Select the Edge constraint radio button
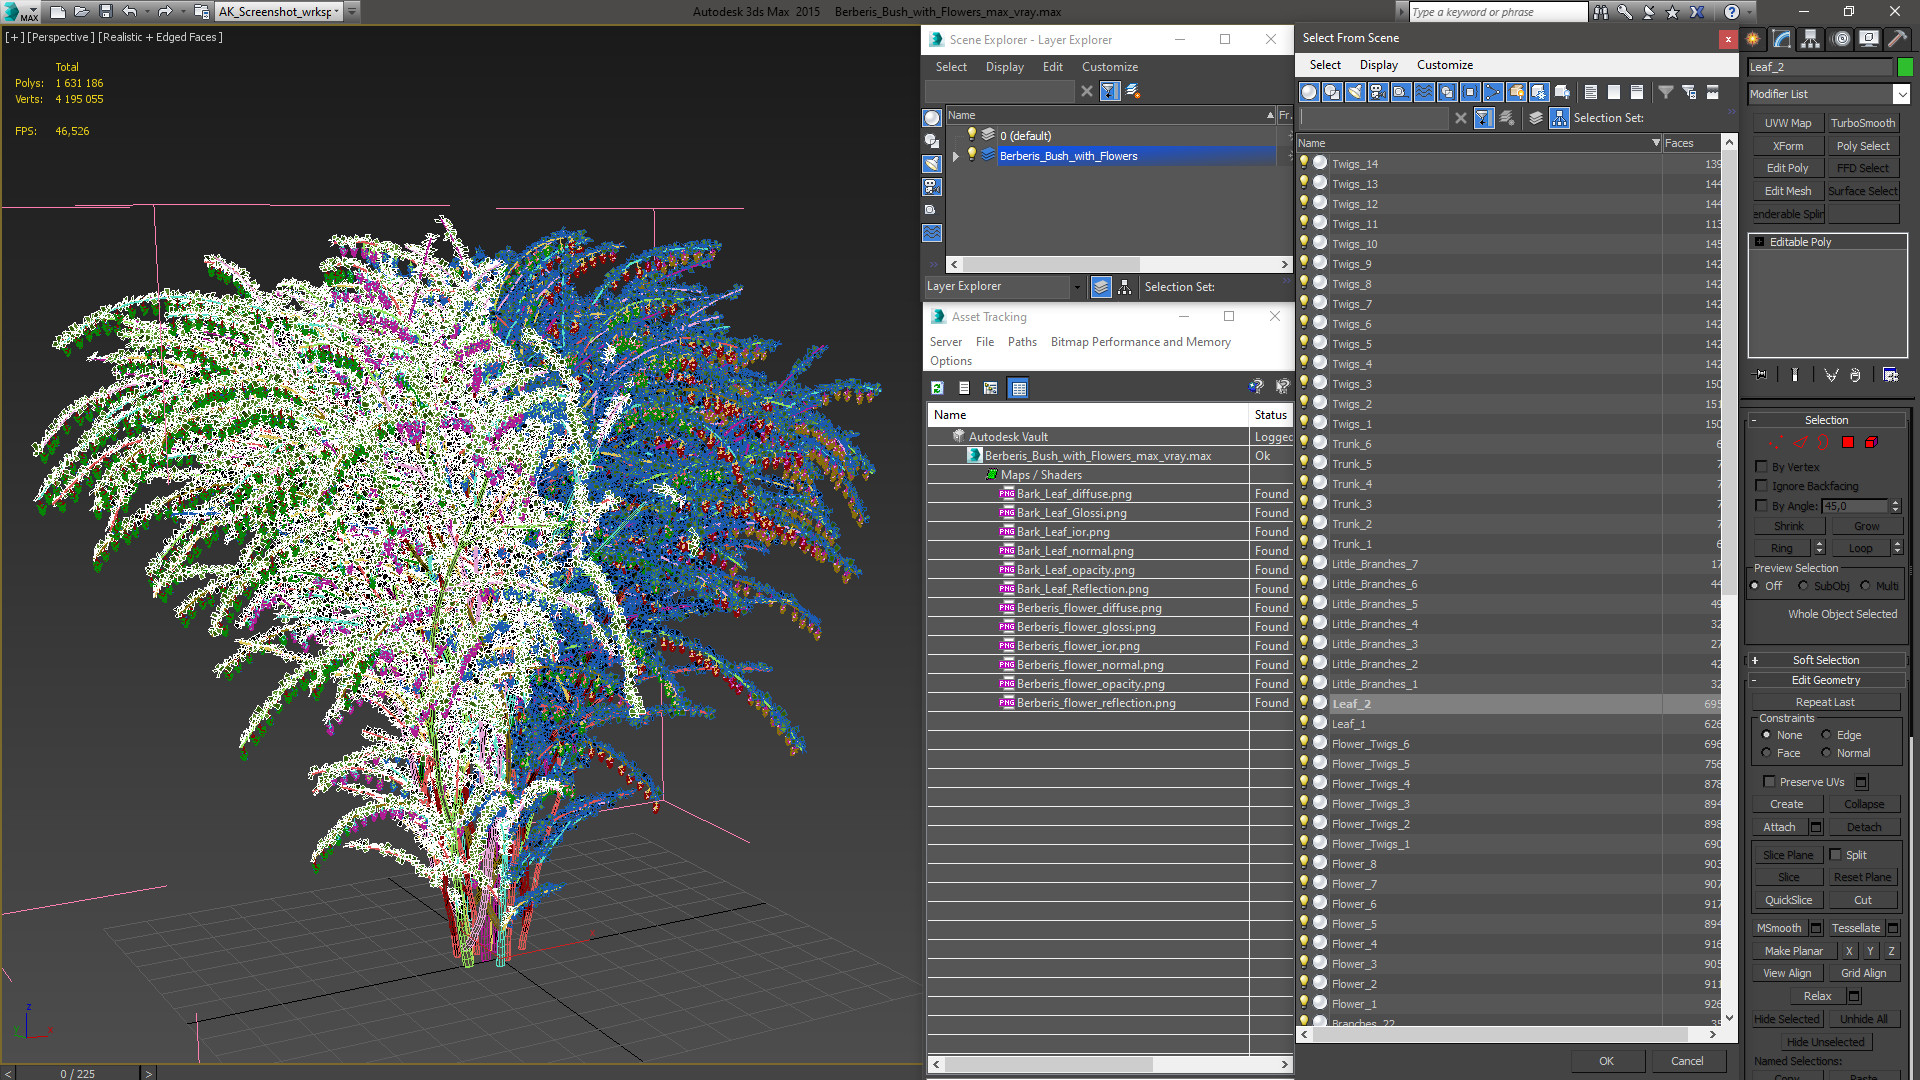Viewport: 1920px width, 1080px height. click(x=1826, y=735)
